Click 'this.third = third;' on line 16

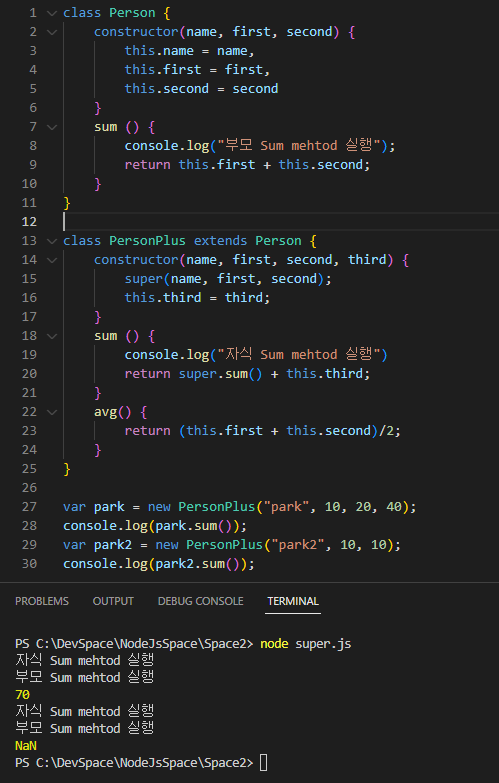click(x=197, y=298)
